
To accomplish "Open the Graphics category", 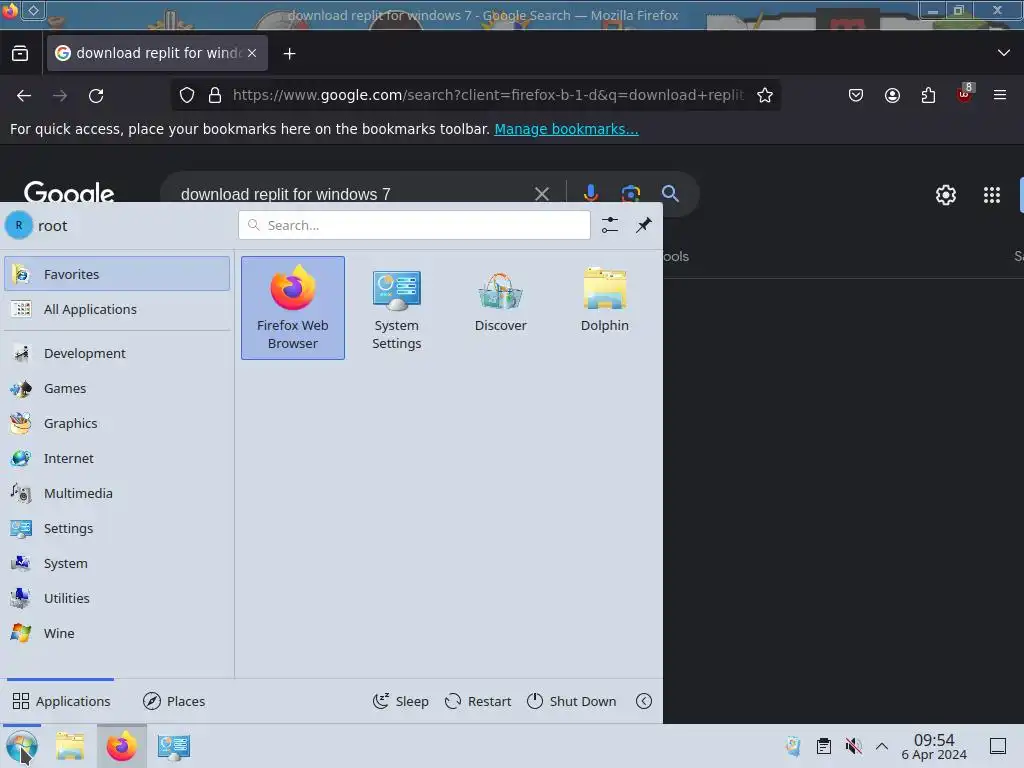I will 118,423.
